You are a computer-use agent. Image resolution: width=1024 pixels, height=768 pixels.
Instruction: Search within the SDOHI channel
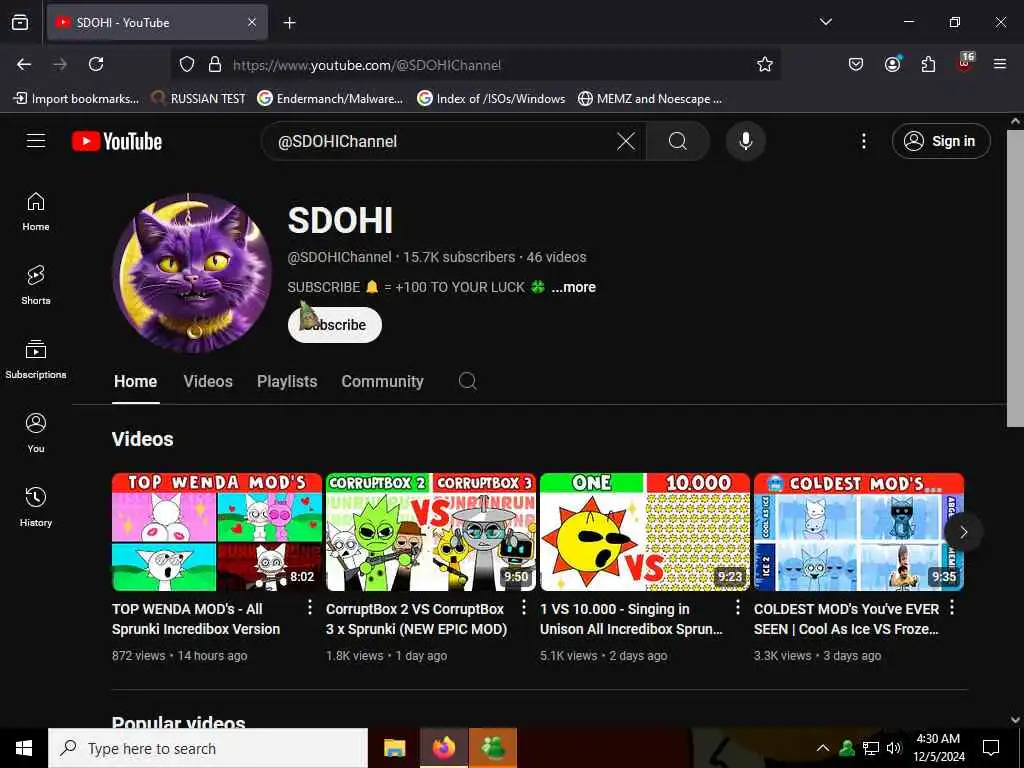(x=468, y=381)
